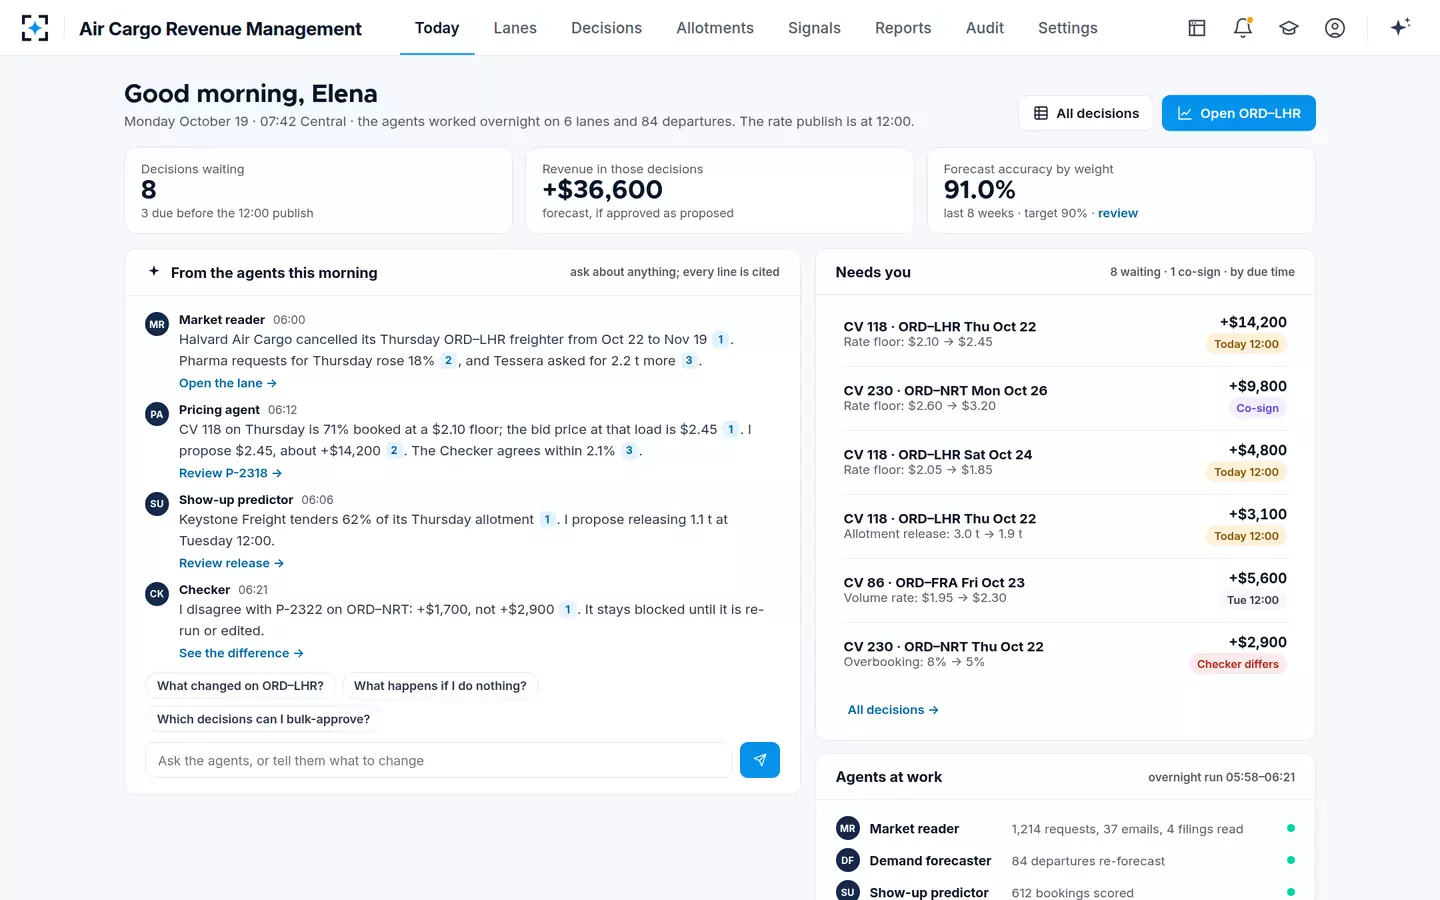The image size is (1440, 900).
Task: Open the Audit tab
Action: [x=985, y=28]
